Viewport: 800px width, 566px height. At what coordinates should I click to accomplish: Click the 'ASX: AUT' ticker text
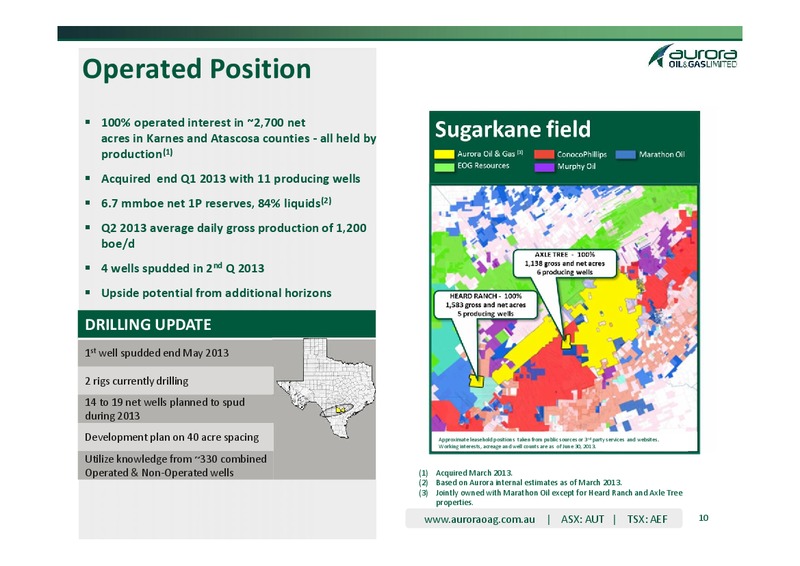click(x=582, y=519)
